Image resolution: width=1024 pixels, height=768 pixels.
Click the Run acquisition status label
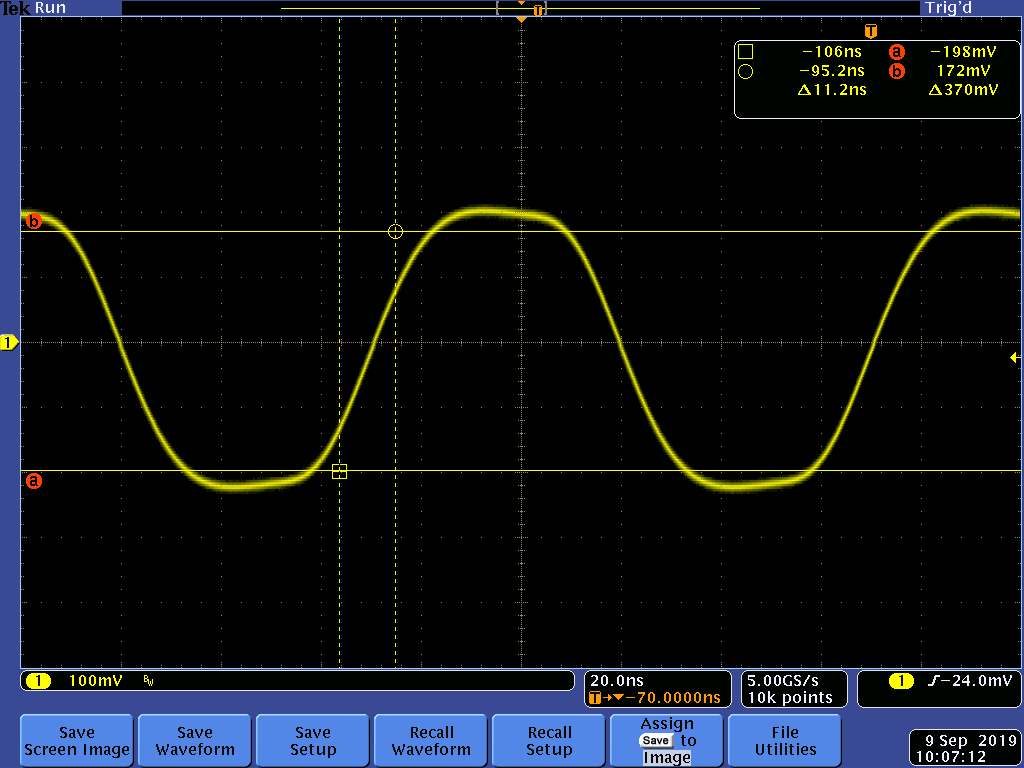50,8
